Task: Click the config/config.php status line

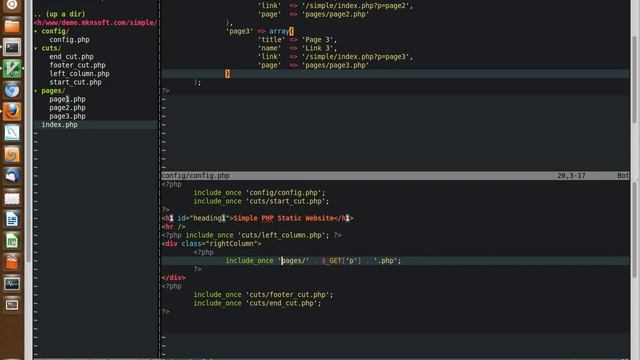Action: (395, 176)
